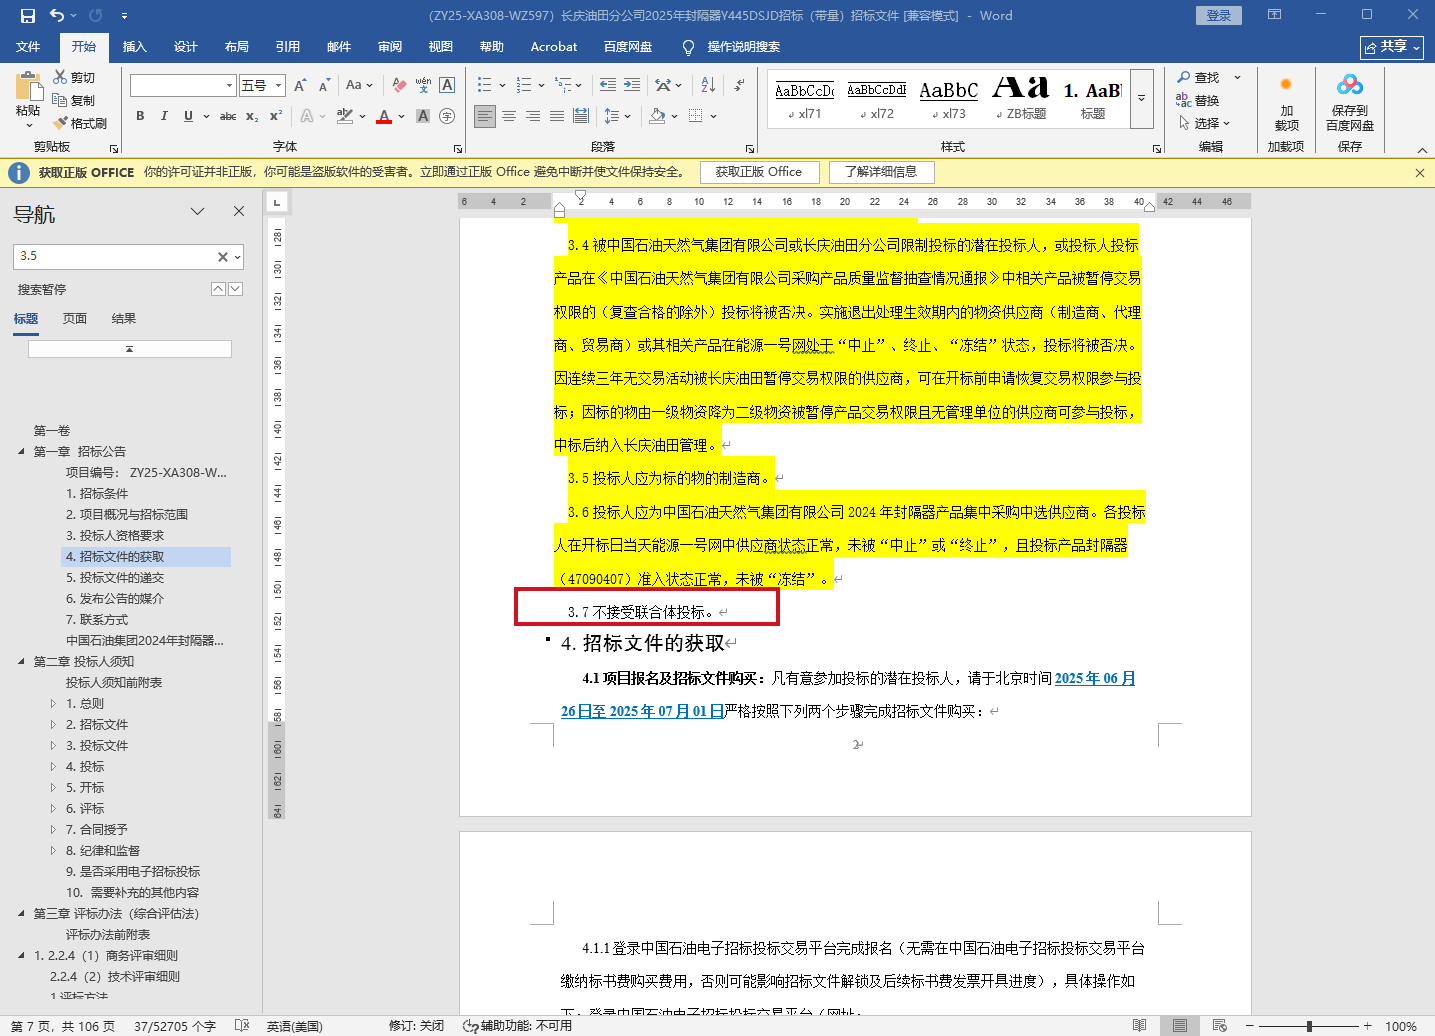
Task: Toggle bold formatting in the font group
Action: pyautogui.click(x=140, y=116)
